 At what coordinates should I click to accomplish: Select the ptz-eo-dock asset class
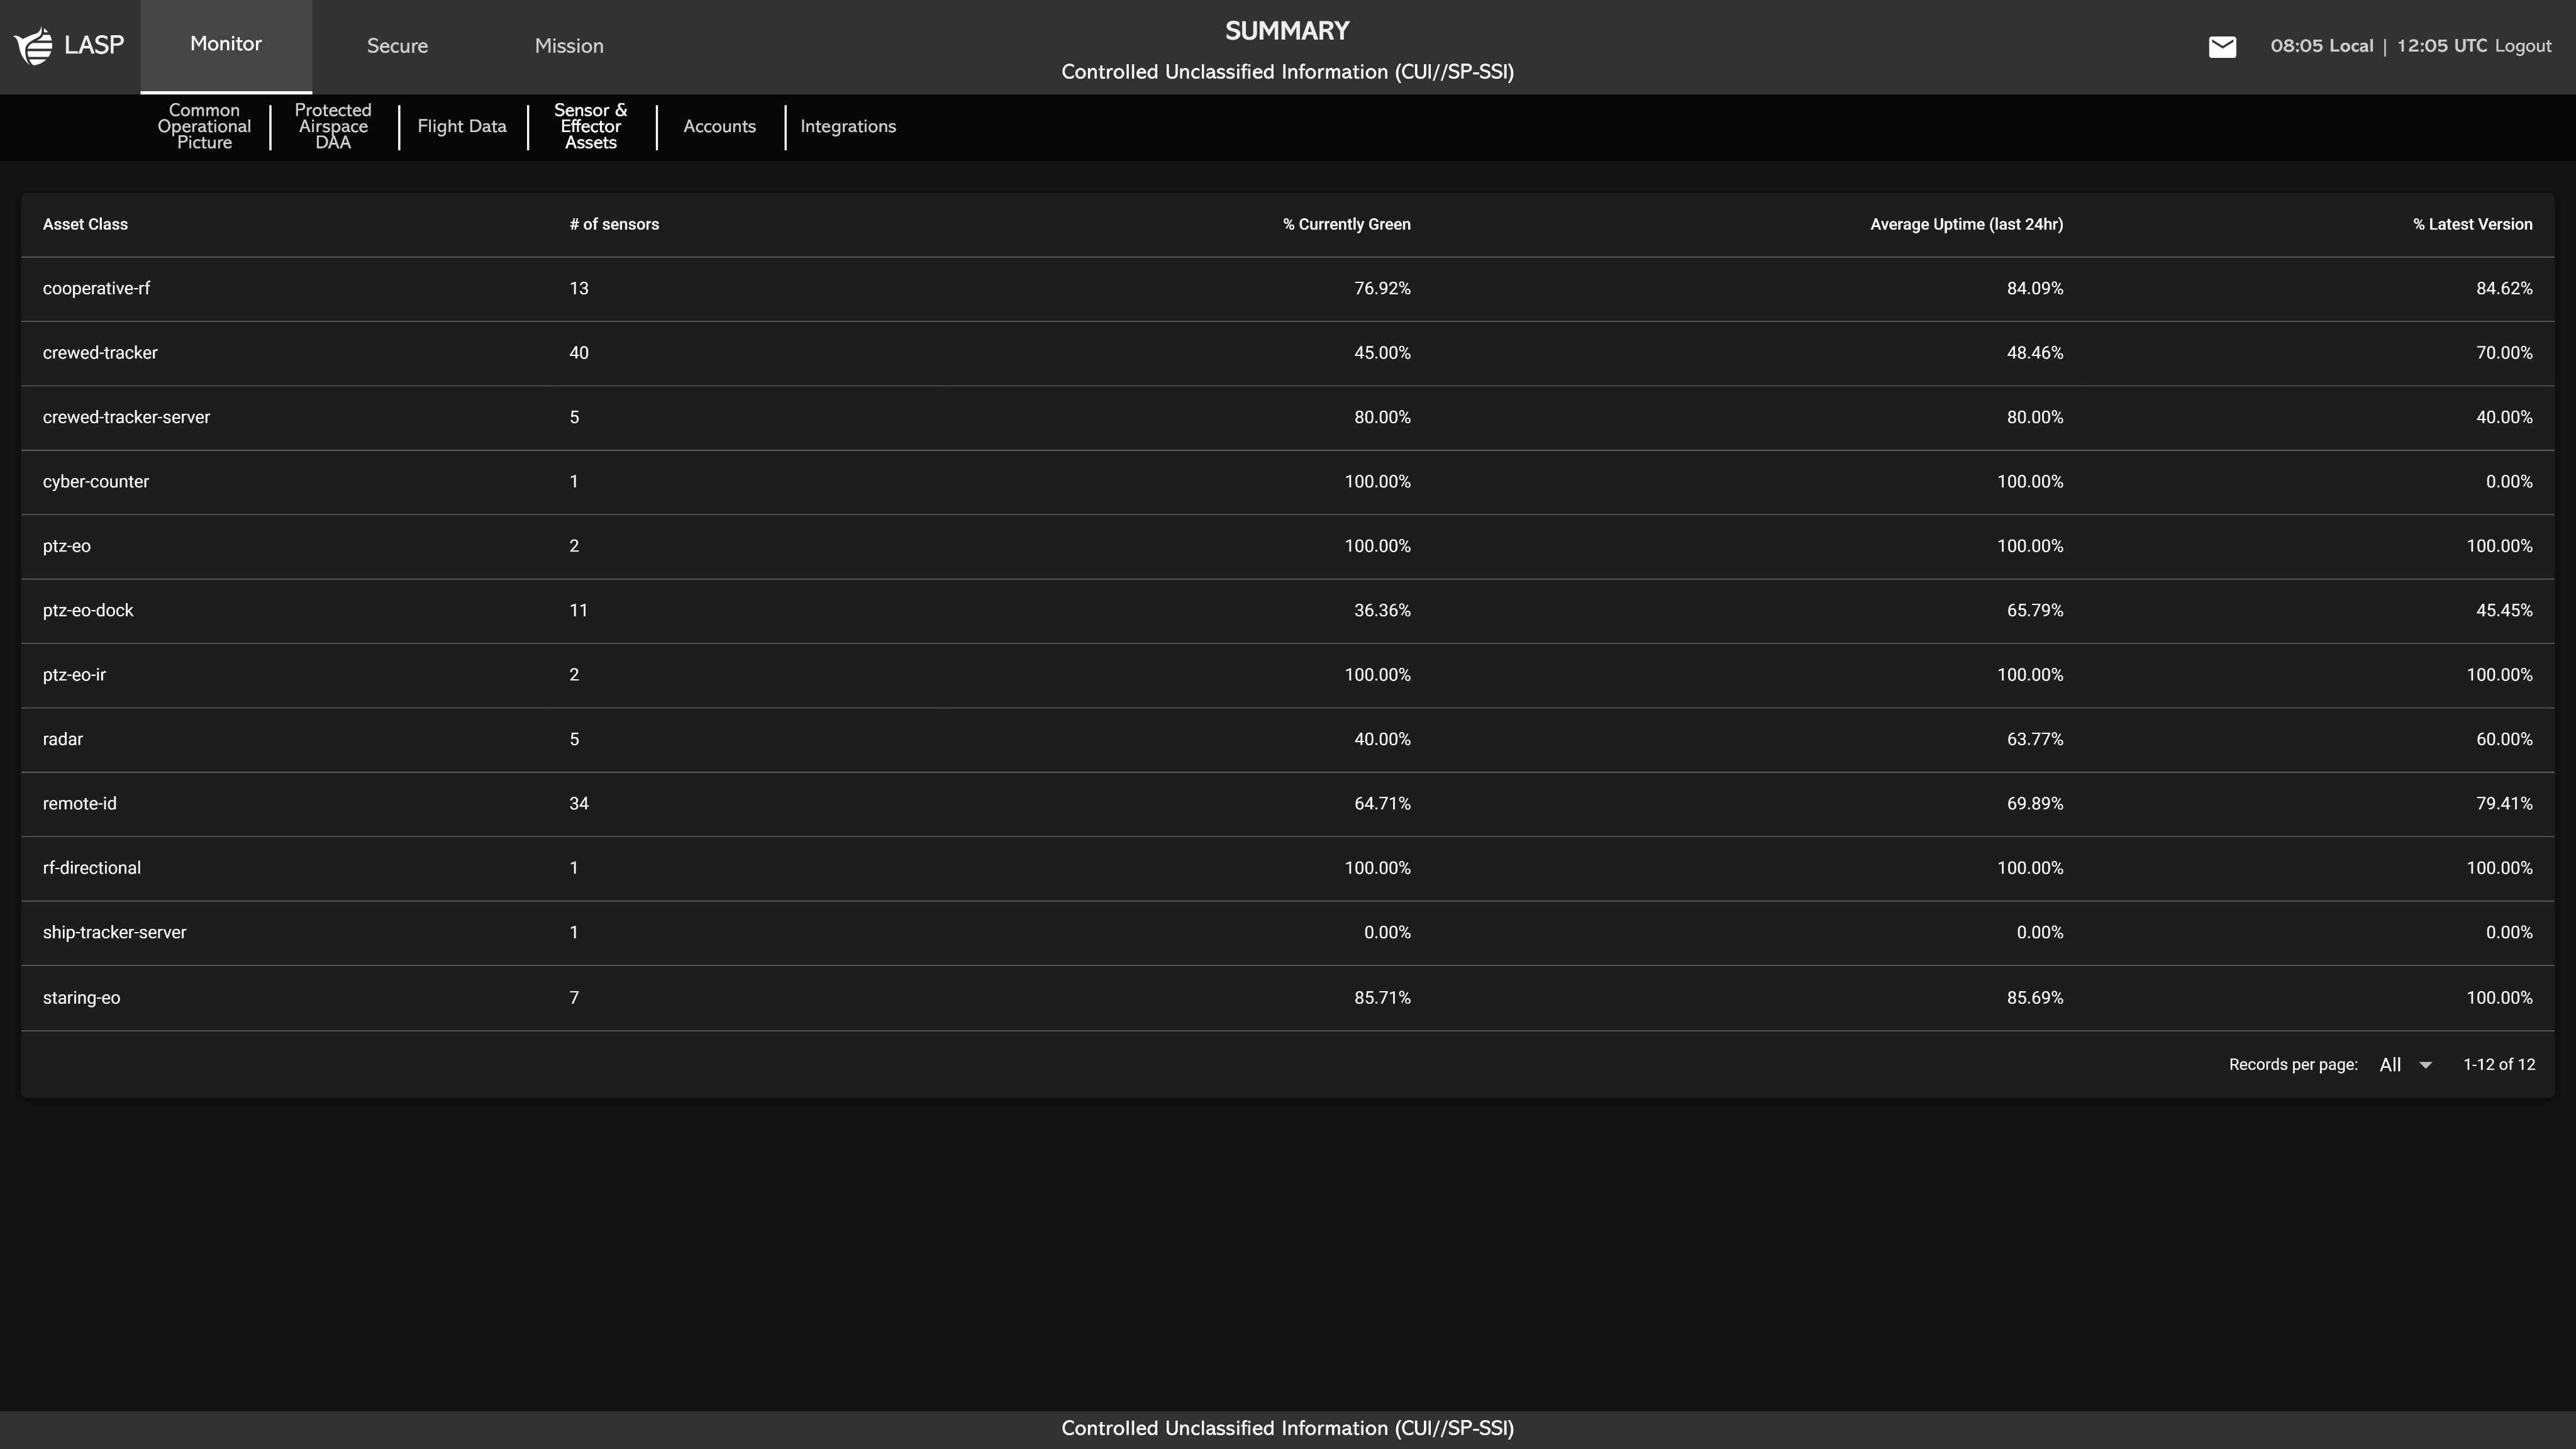(88, 610)
